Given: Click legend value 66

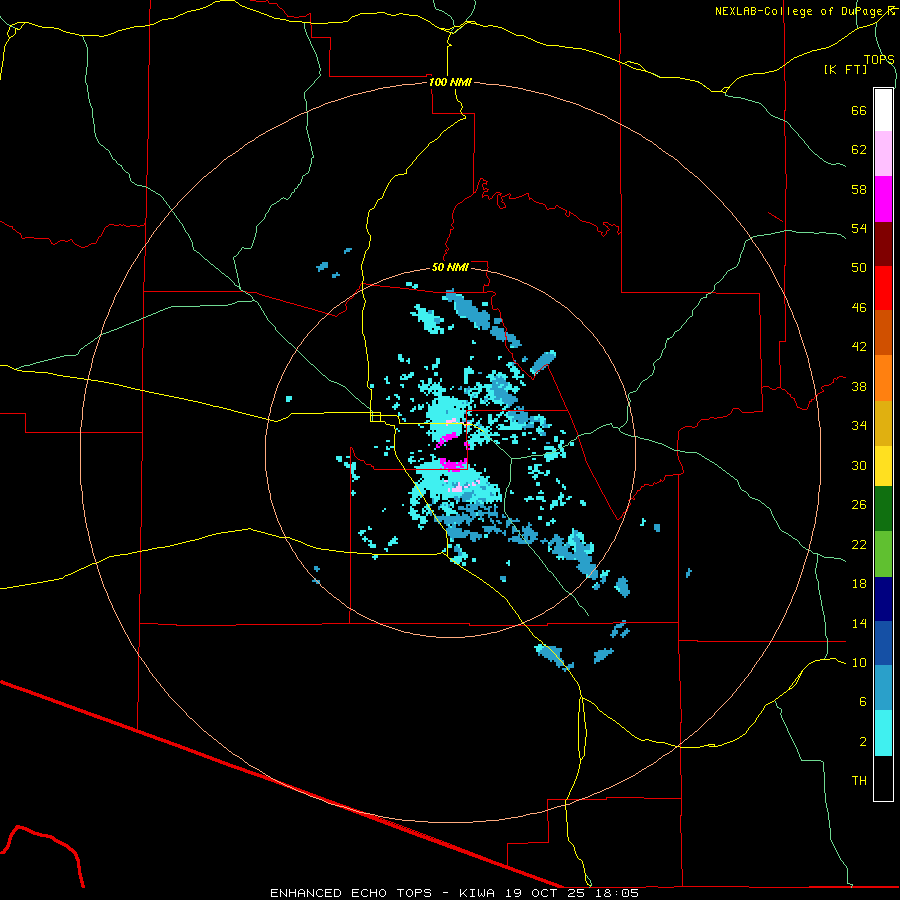Looking at the screenshot, I should coord(859,110).
